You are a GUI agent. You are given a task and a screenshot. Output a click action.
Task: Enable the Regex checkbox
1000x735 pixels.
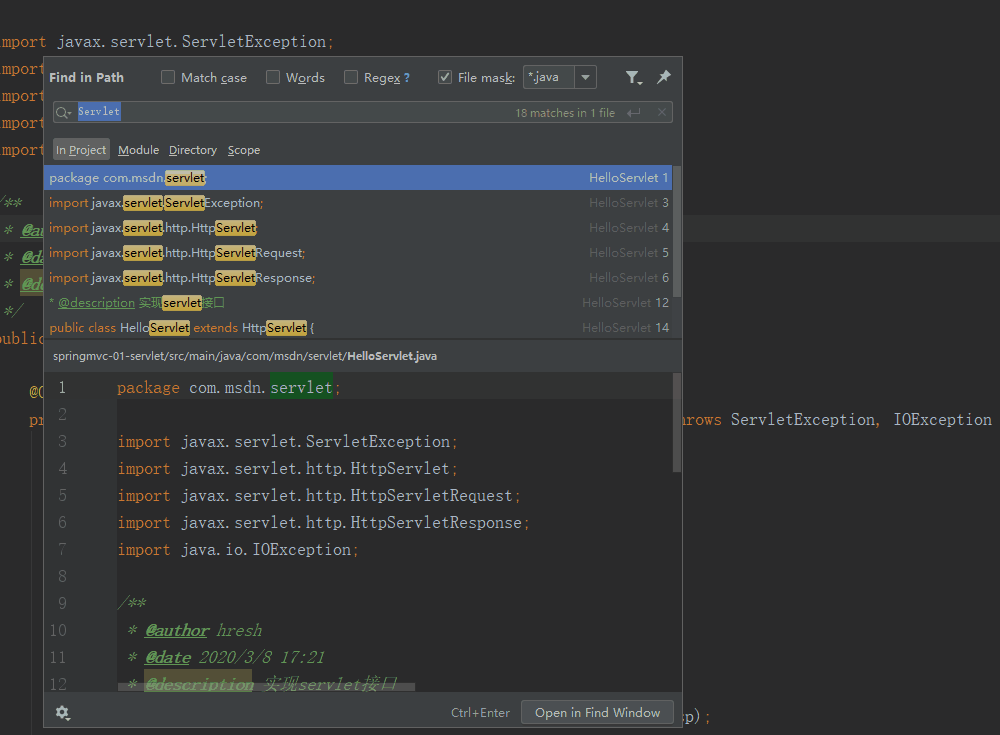click(351, 78)
